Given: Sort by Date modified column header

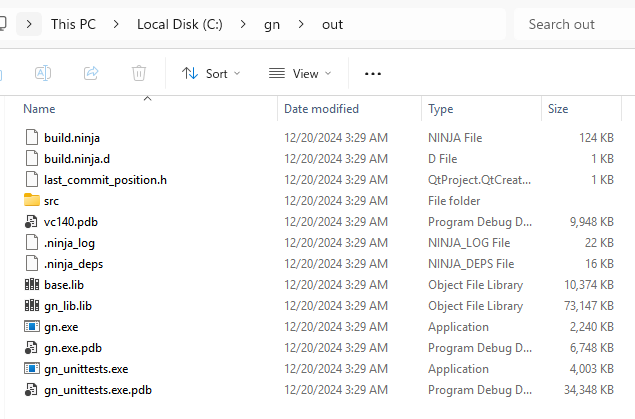Looking at the screenshot, I should 322,109.
